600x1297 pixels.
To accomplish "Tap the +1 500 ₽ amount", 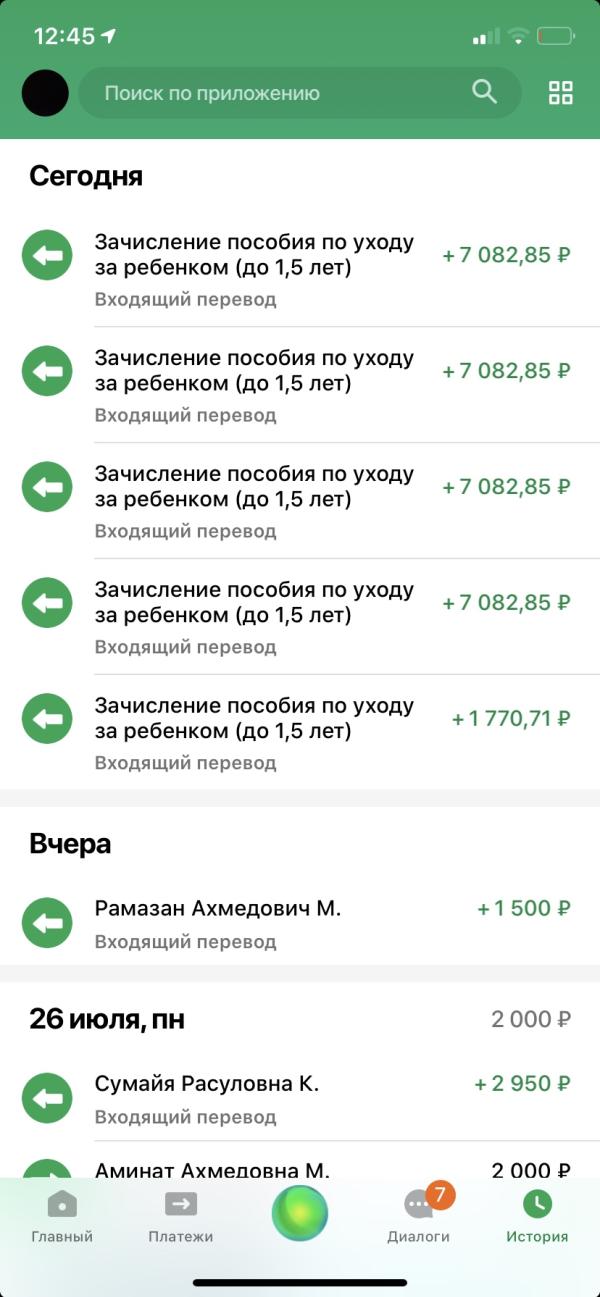I will [524, 908].
